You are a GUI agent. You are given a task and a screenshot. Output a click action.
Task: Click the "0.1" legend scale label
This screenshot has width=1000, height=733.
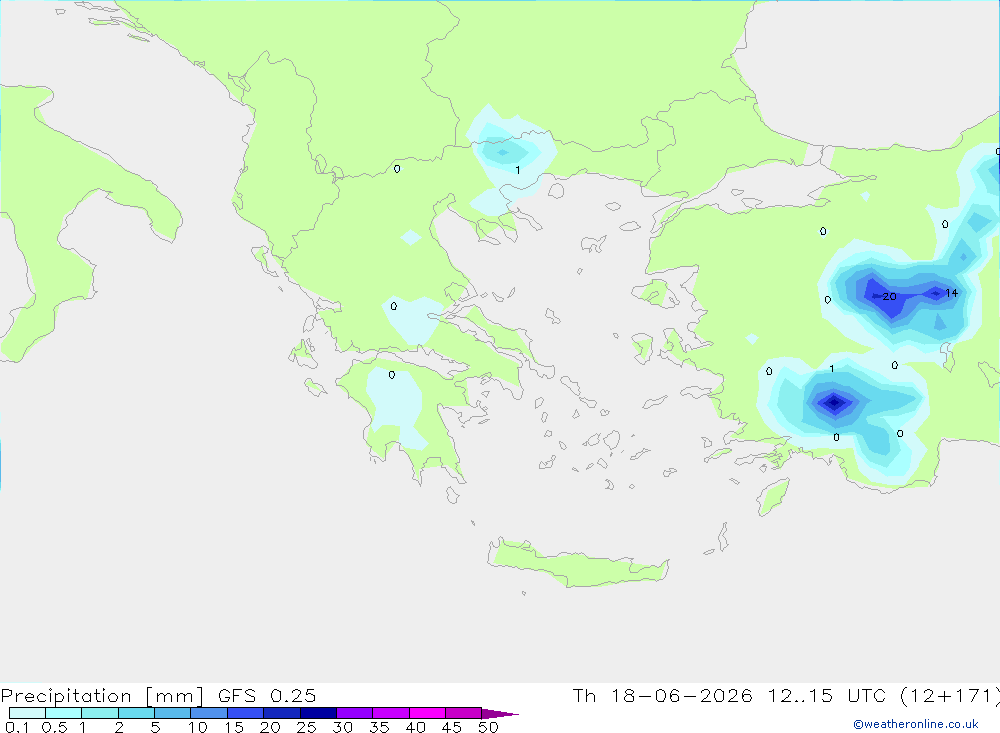point(17,727)
